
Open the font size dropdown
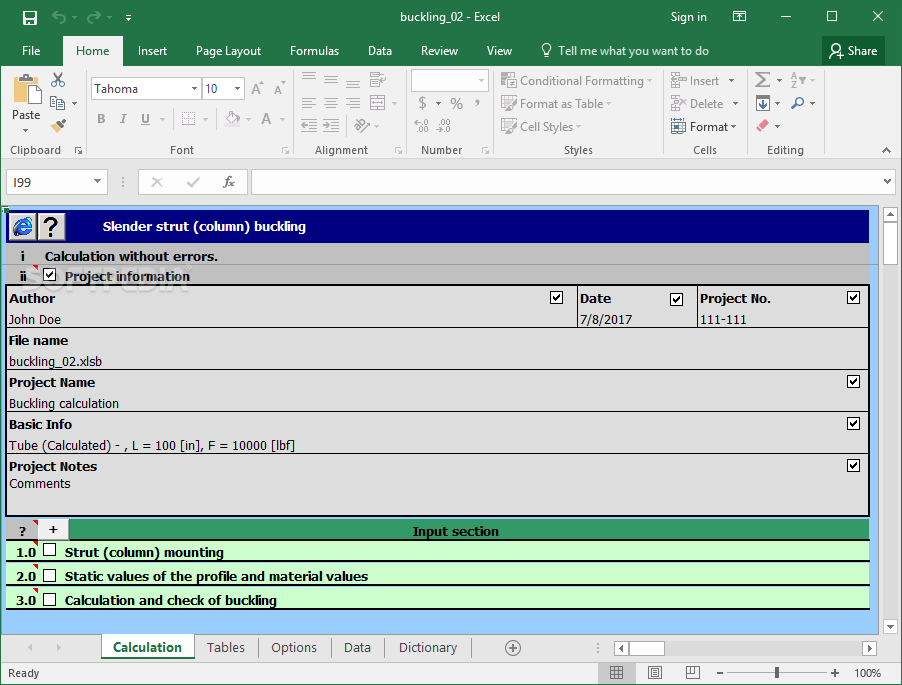pos(237,89)
